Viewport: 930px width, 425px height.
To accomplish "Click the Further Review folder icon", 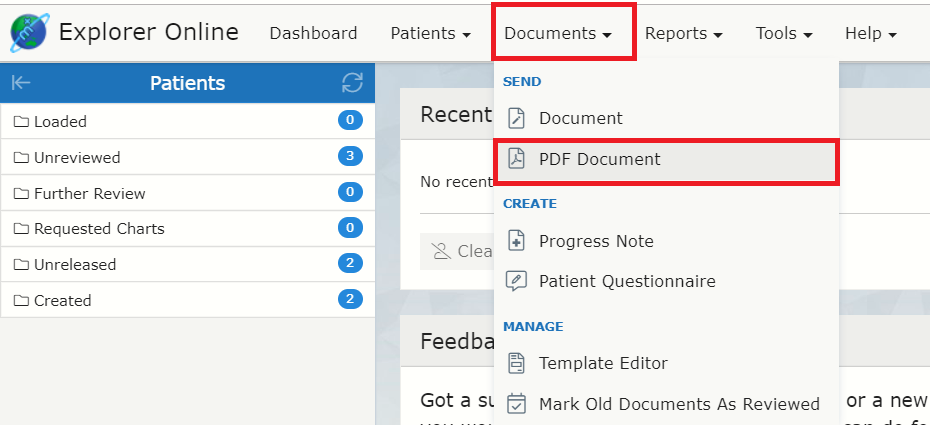I will (21, 193).
